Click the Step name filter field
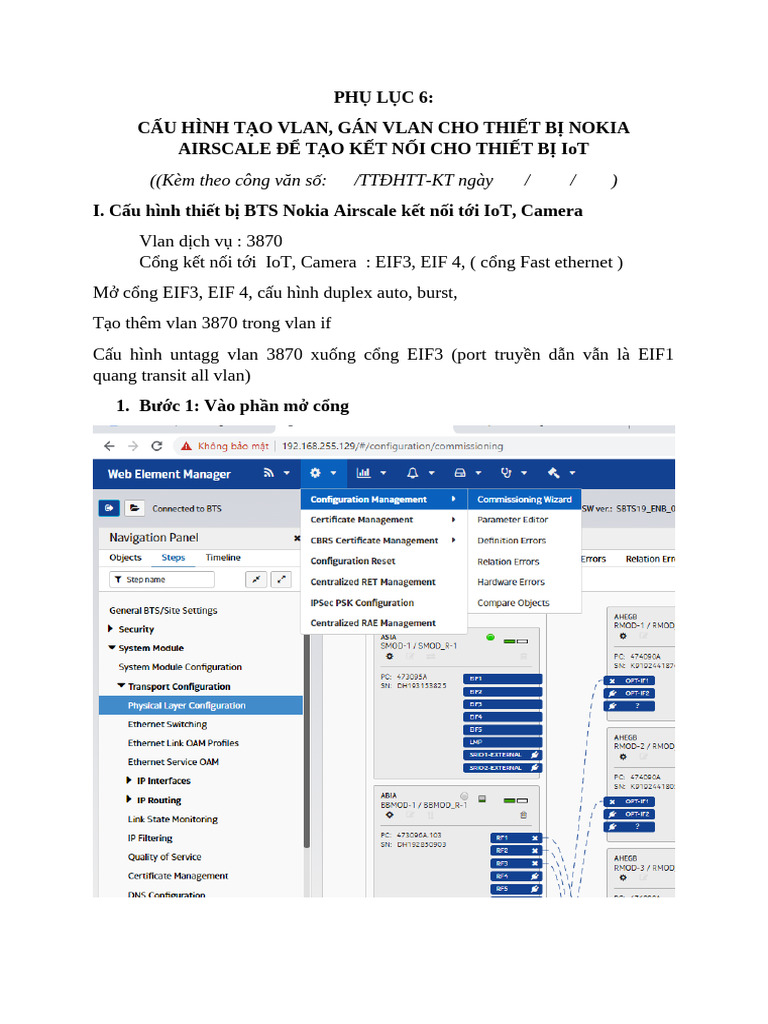 click(162, 579)
